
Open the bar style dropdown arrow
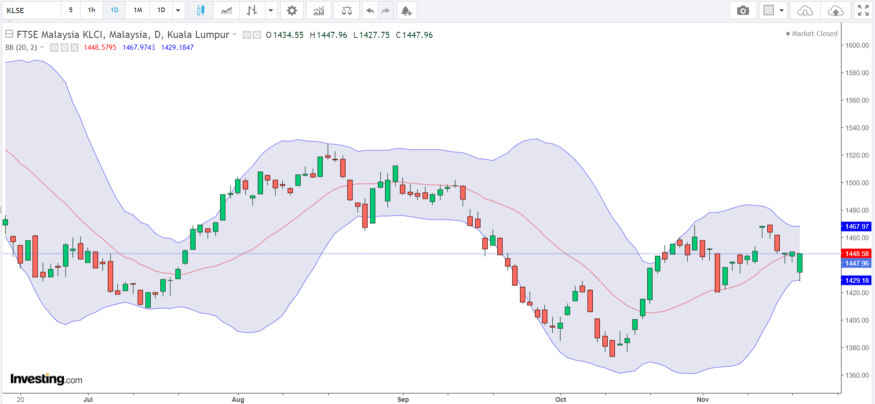pos(271,10)
